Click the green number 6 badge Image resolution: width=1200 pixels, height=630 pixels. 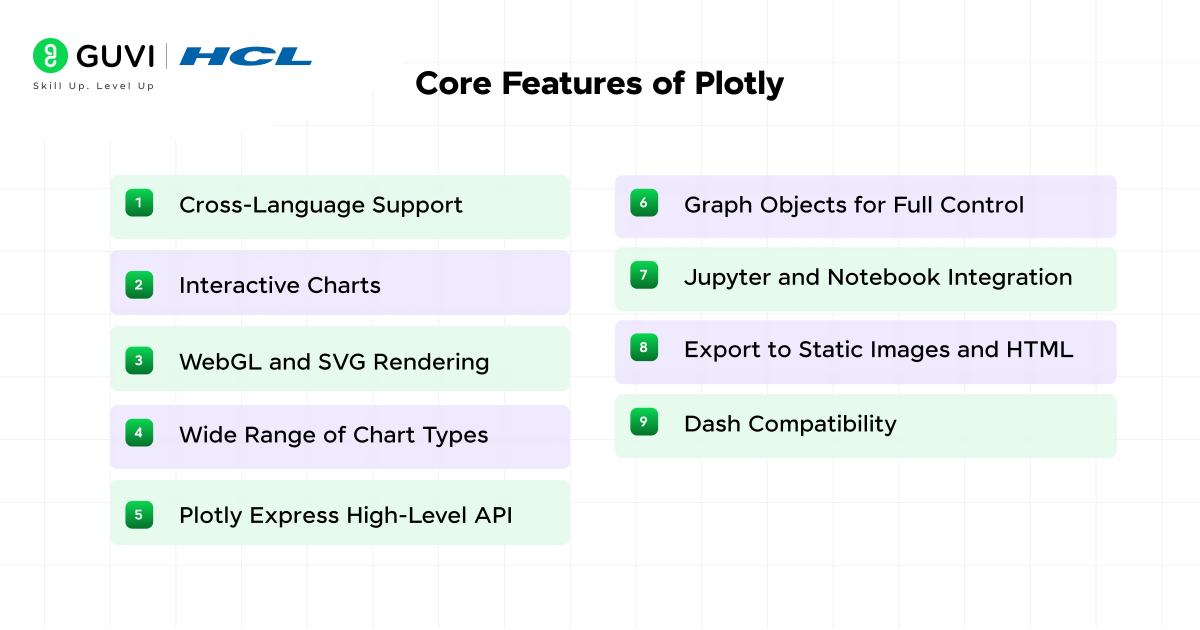(x=644, y=204)
